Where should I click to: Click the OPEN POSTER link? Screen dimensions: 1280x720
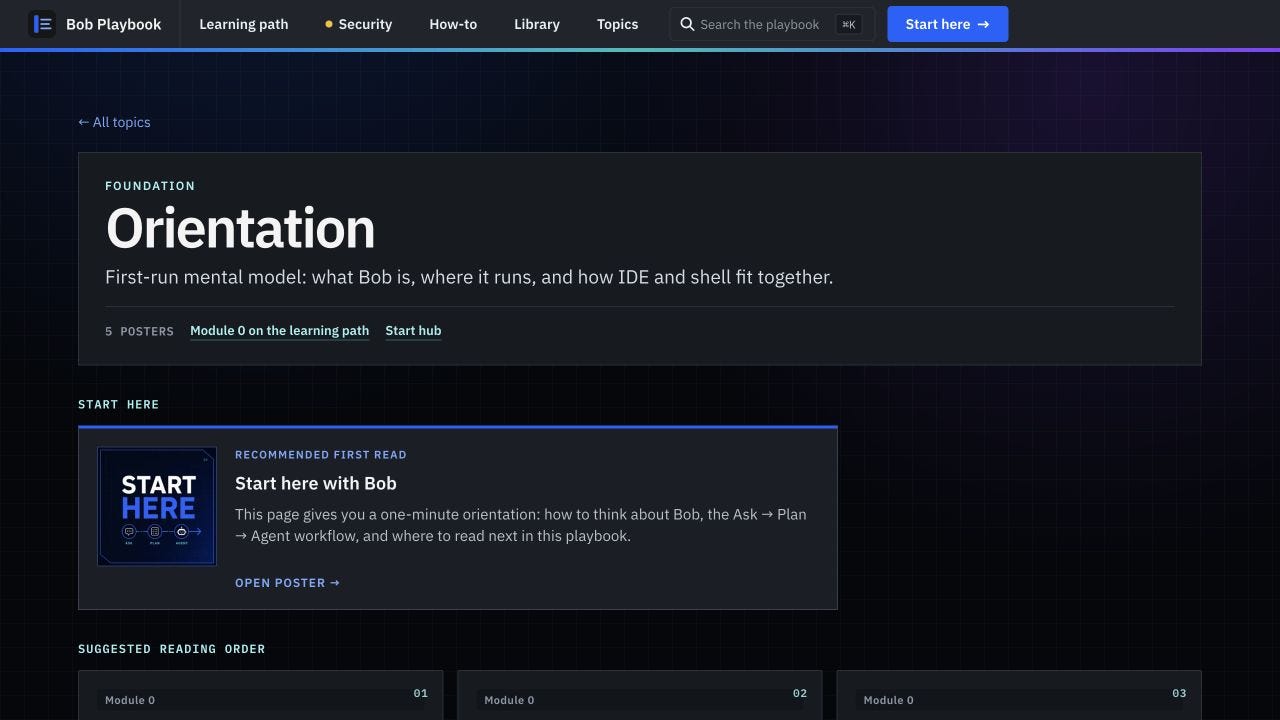tap(287, 583)
